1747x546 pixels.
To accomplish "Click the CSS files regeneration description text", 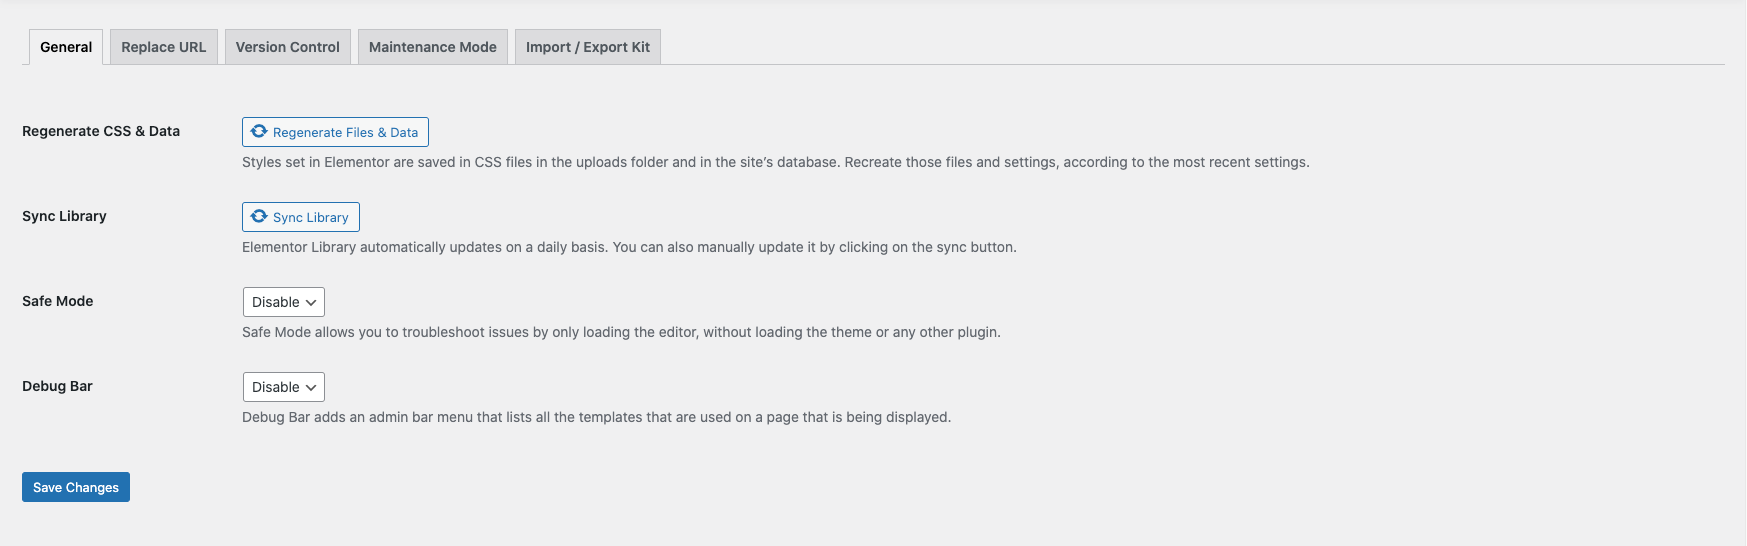I will tap(775, 162).
